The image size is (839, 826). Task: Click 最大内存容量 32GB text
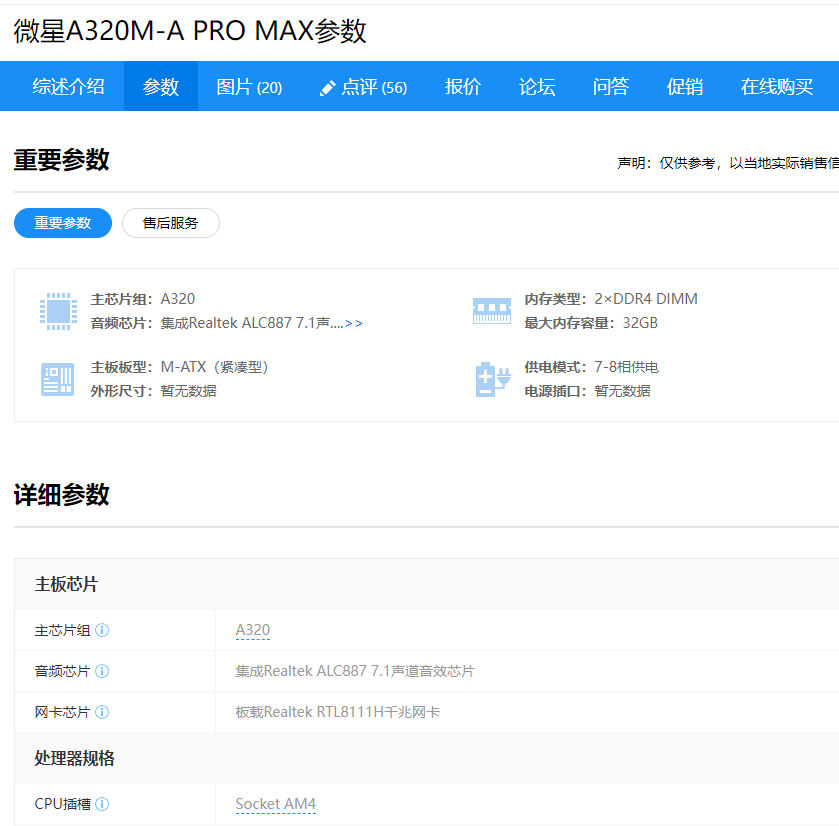pyautogui.click(x=591, y=323)
